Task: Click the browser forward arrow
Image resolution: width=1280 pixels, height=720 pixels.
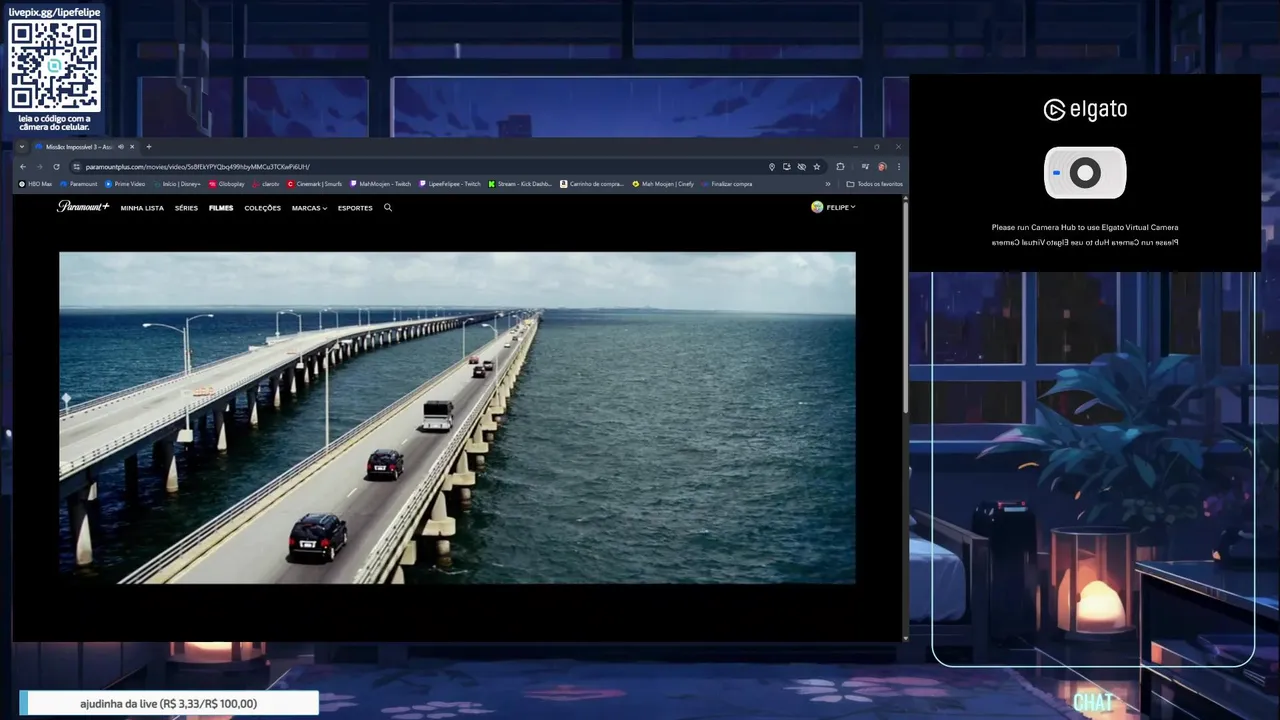Action: pos(39,167)
